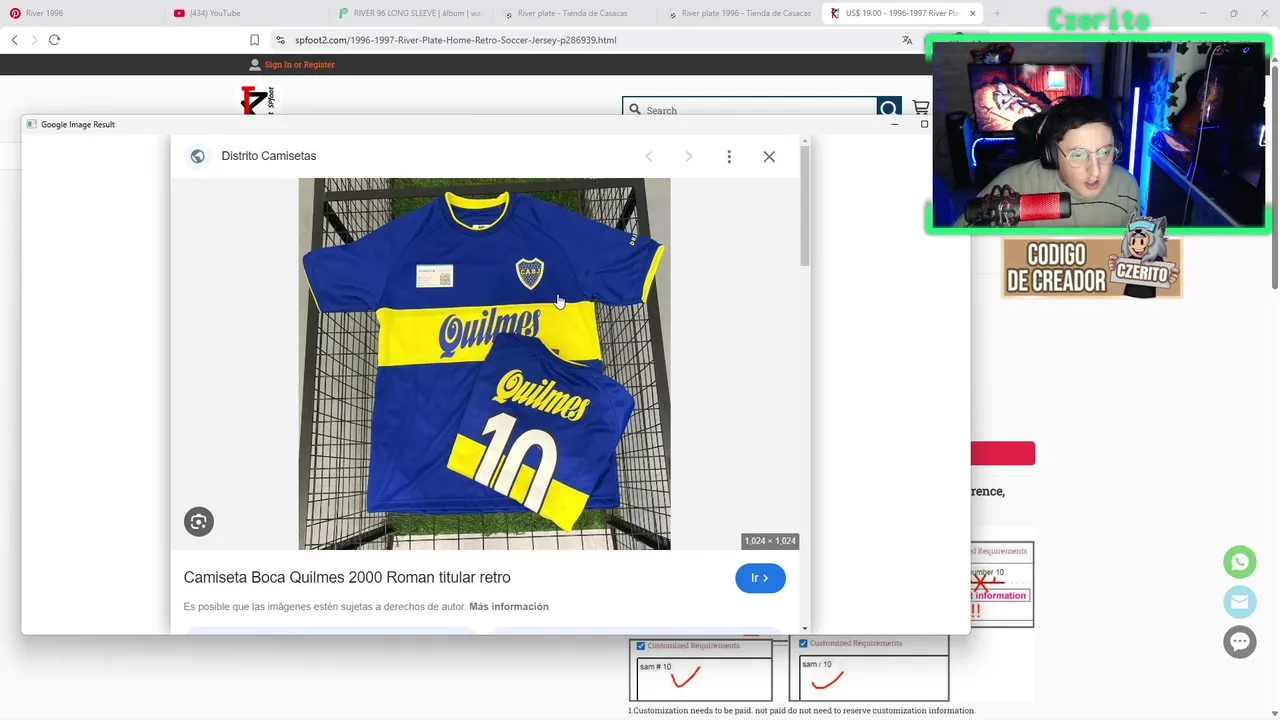Viewport: 1280px width, 720px height.
Task: Open a new browser tab with plus
Action: pos(997,13)
